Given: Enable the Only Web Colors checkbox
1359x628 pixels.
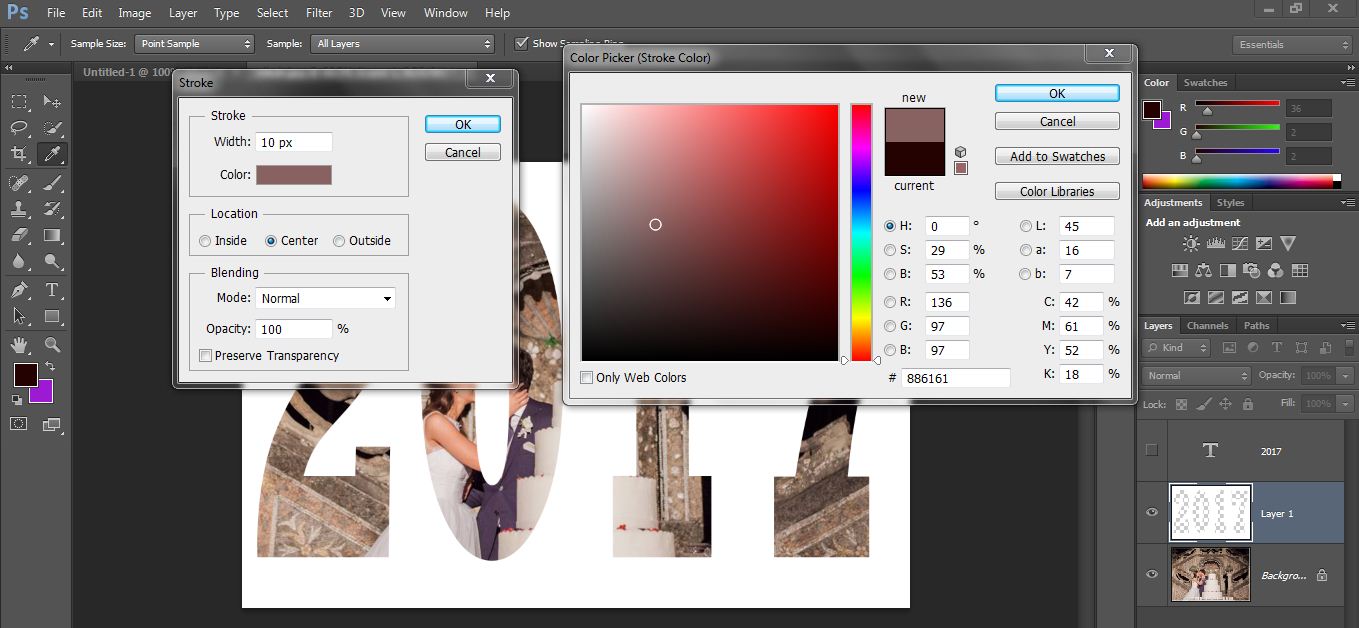Looking at the screenshot, I should click(x=587, y=377).
